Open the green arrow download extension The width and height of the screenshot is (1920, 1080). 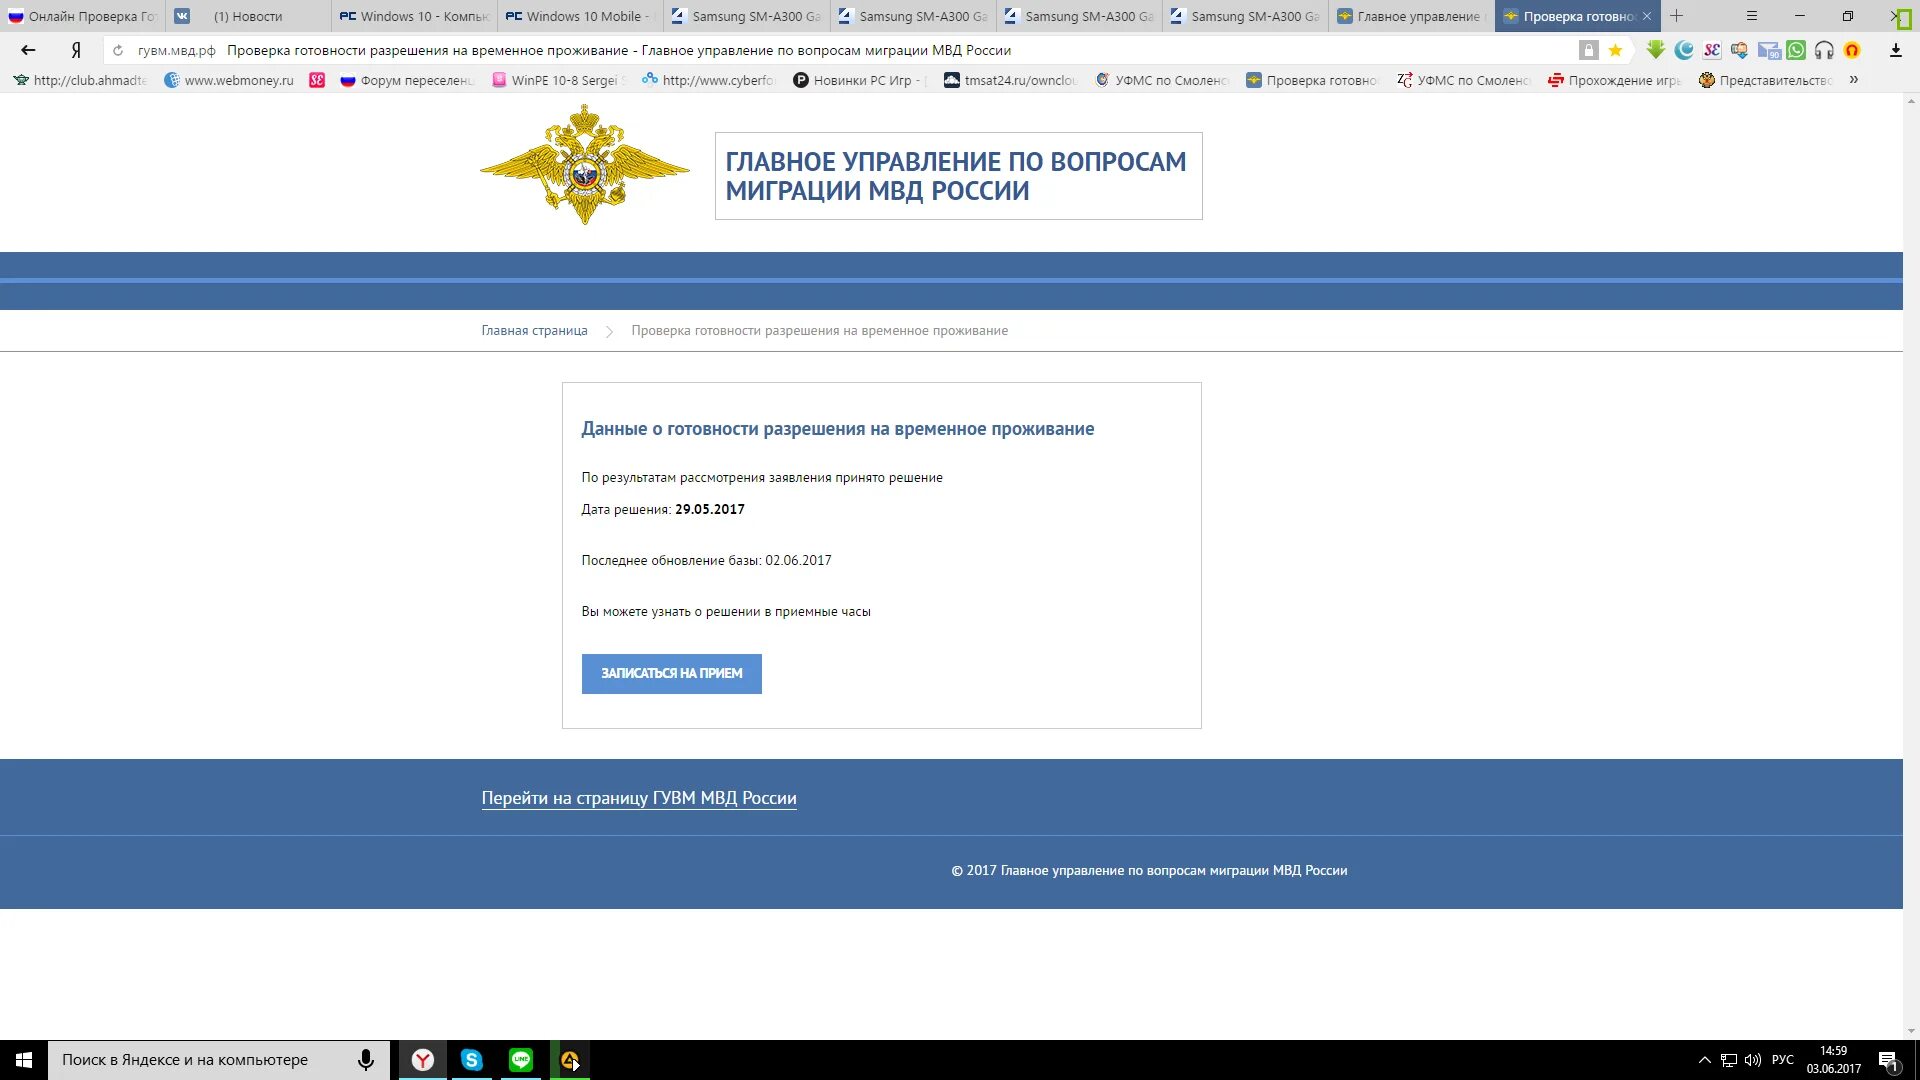[x=1656, y=50]
